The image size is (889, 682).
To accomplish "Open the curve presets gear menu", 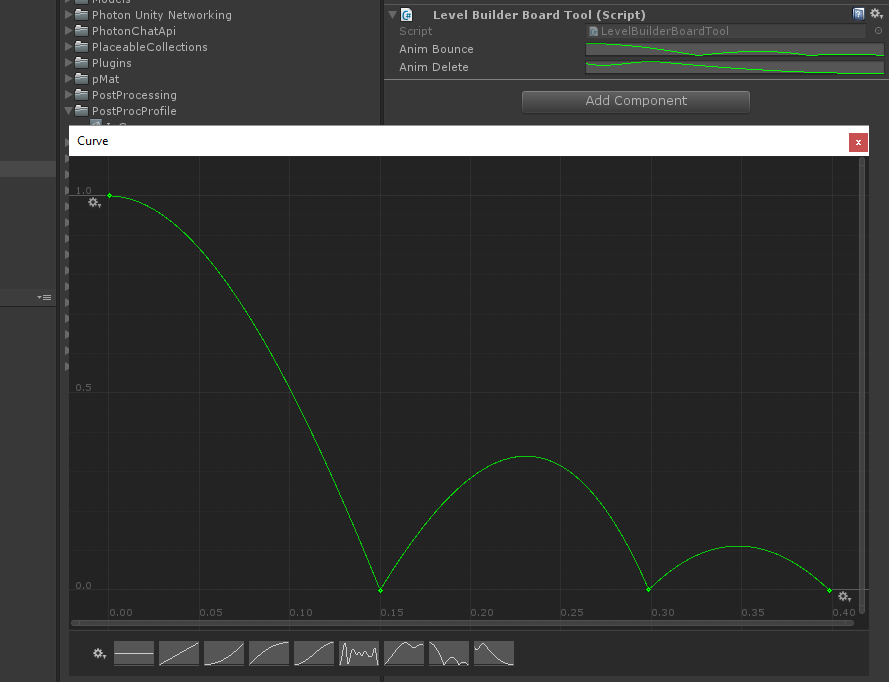I will [98, 653].
